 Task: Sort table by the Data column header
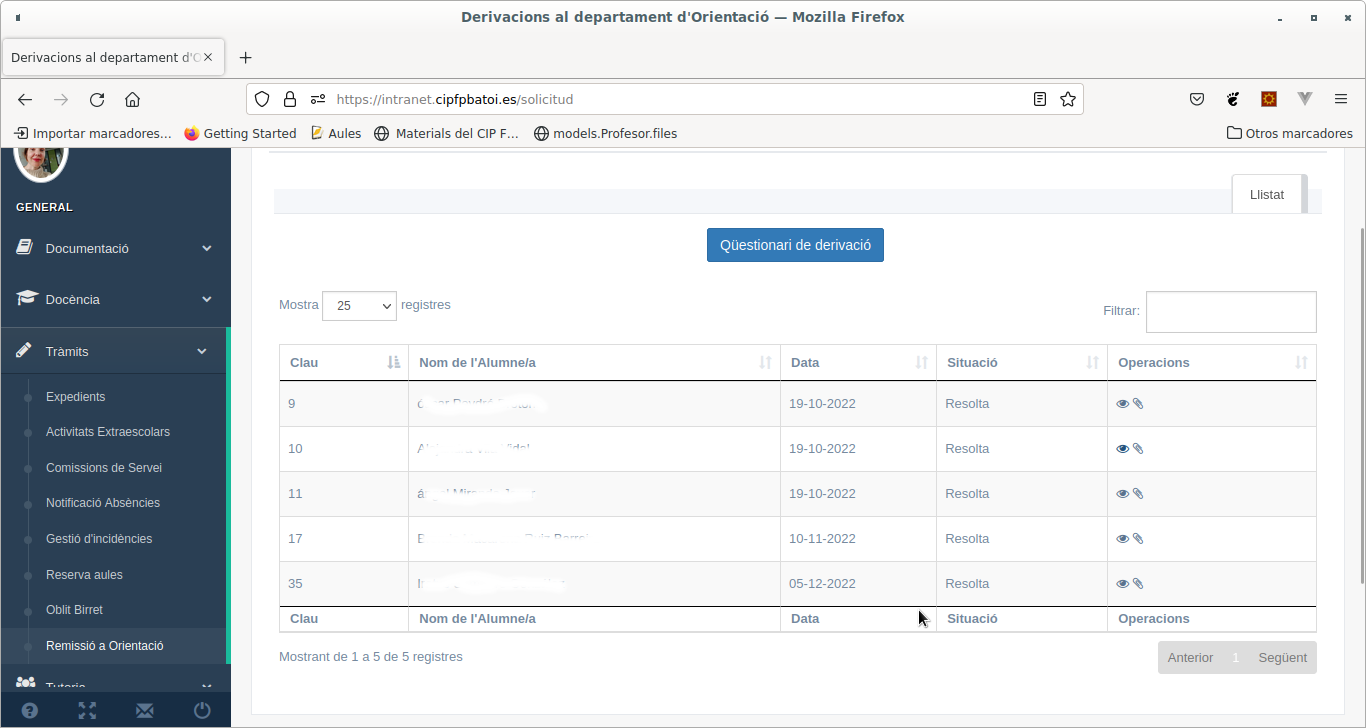tap(858, 363)
